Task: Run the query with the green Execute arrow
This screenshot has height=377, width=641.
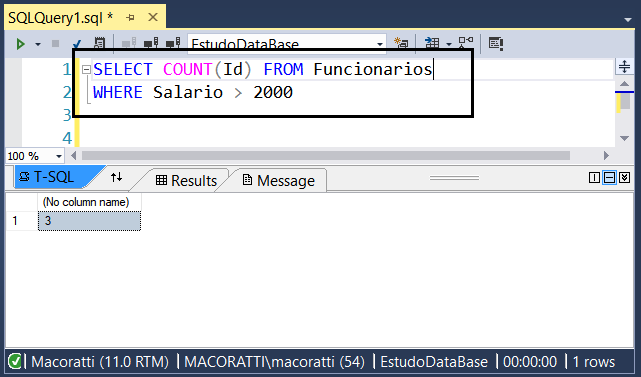Action: [x=20, y=44]
